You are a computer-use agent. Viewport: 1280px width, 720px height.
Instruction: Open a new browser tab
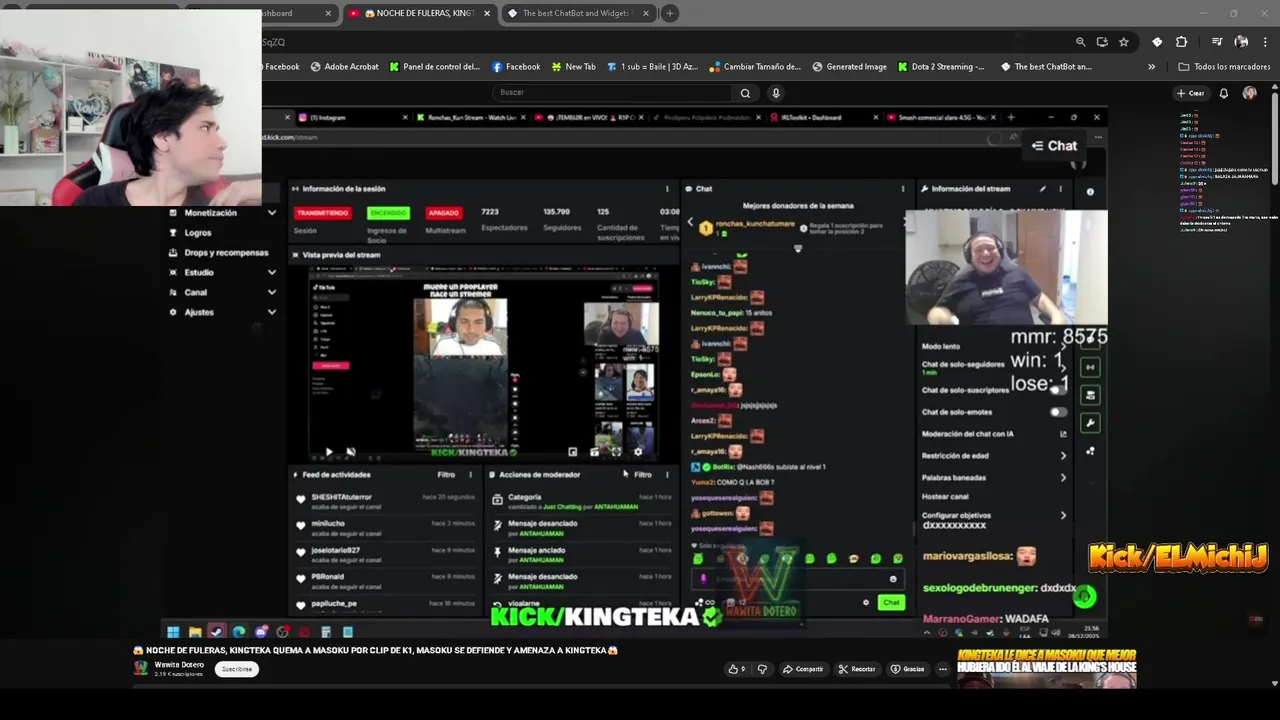tap(670, 13)
